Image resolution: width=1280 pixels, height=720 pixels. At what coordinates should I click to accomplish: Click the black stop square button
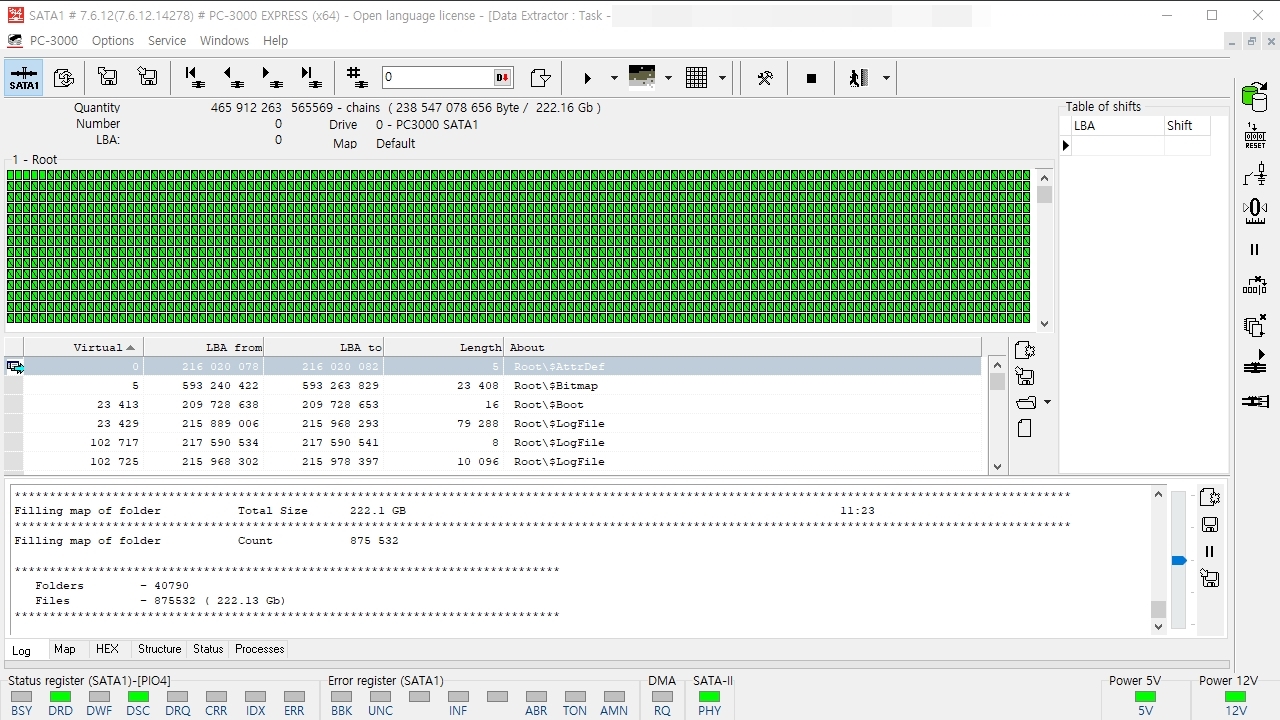[811, 78]
